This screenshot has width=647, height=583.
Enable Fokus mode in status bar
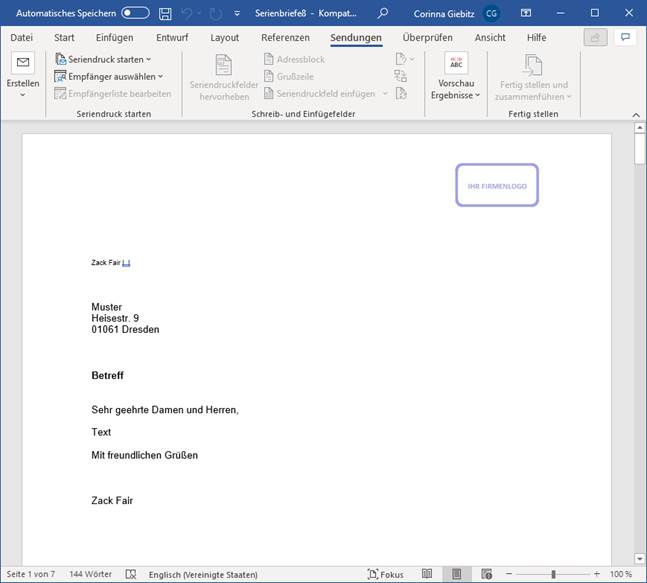(x=385, y=575)
